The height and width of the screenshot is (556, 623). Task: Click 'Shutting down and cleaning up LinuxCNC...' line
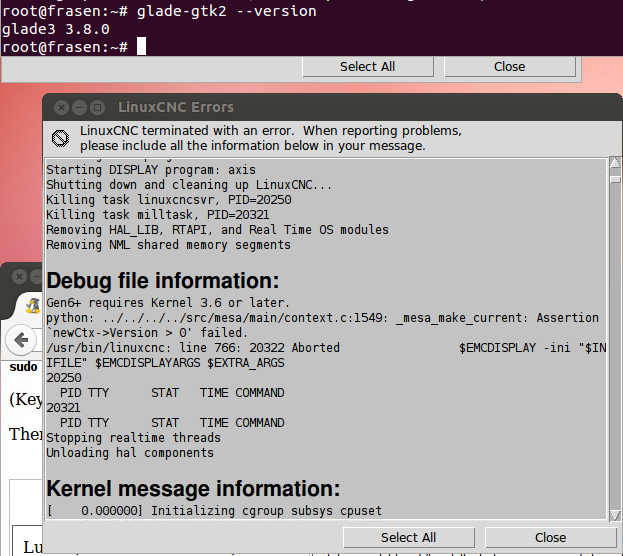[x=189, y=185]
